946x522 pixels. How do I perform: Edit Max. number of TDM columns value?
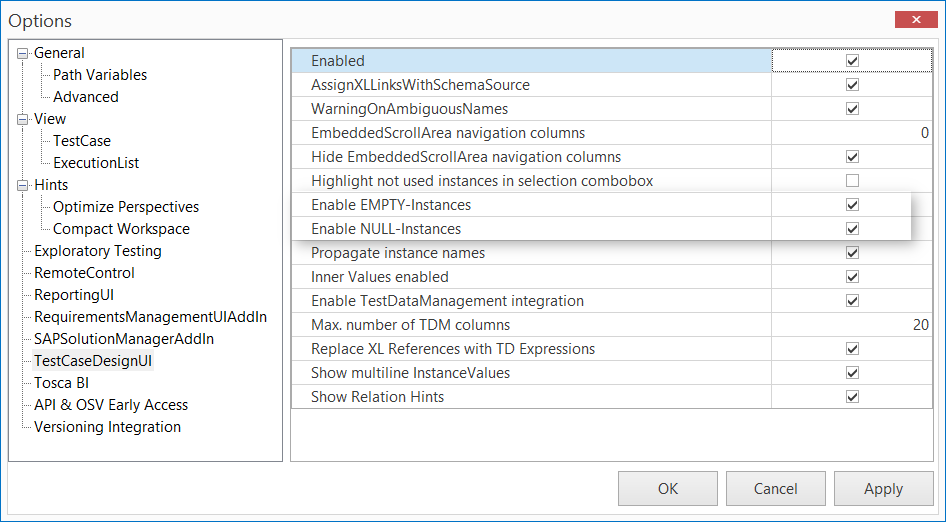[852, 325]
